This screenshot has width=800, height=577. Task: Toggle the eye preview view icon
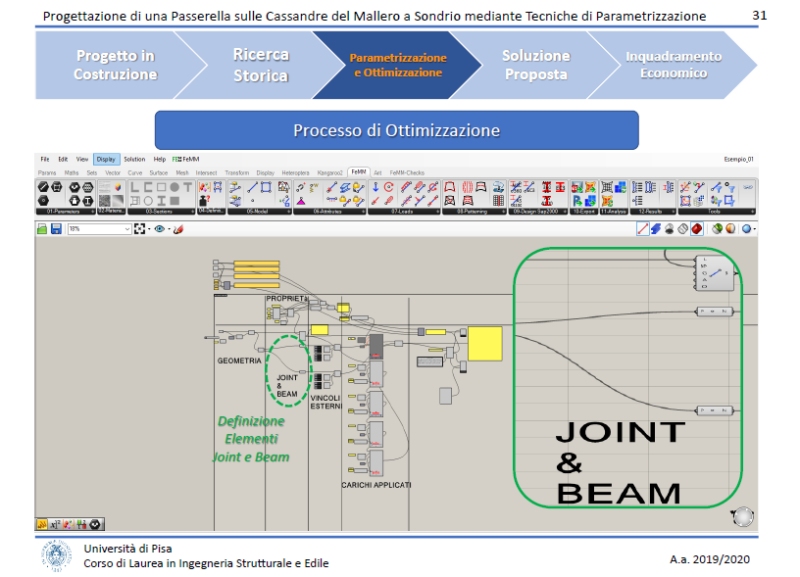coord(159,229)
